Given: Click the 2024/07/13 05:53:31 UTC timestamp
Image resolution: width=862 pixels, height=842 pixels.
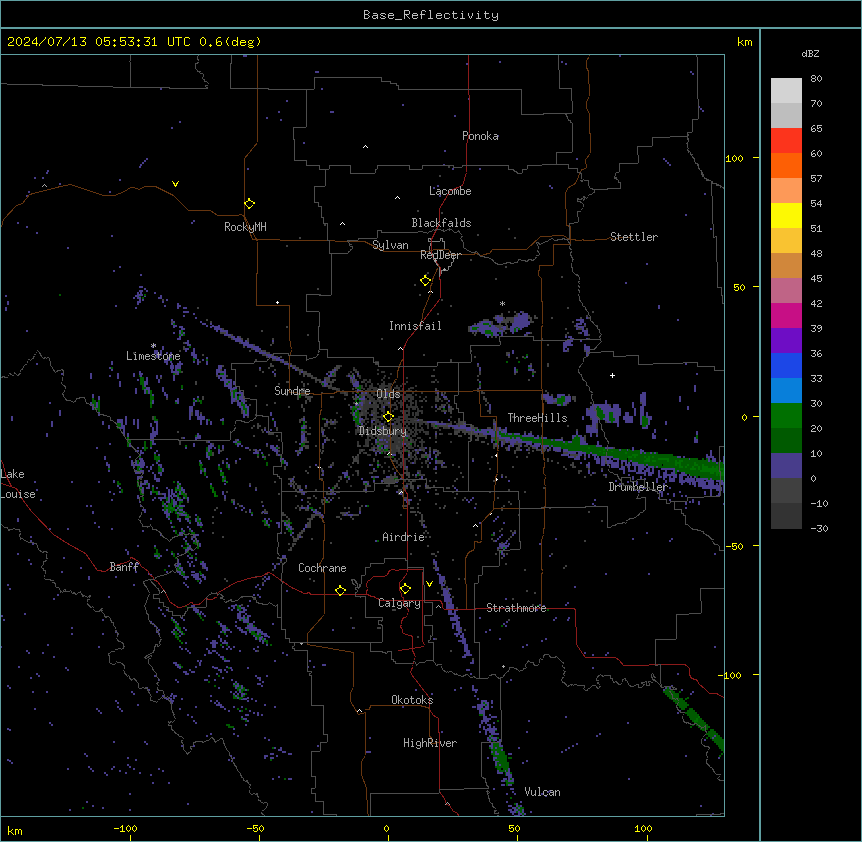Looking at the screenshot, I should (98, 42).
